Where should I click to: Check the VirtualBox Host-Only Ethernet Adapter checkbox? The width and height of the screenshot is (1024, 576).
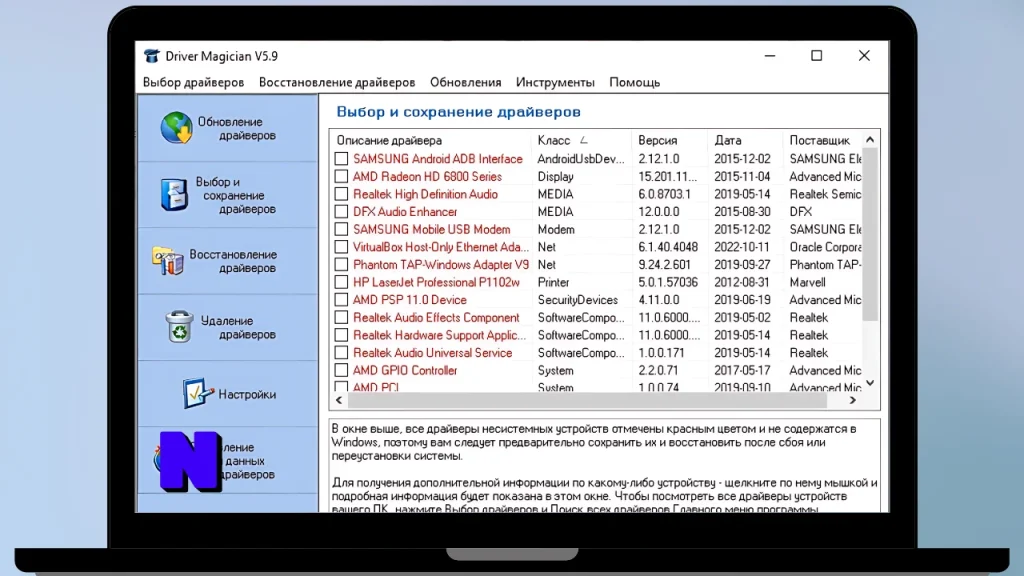tap(341, 247)
